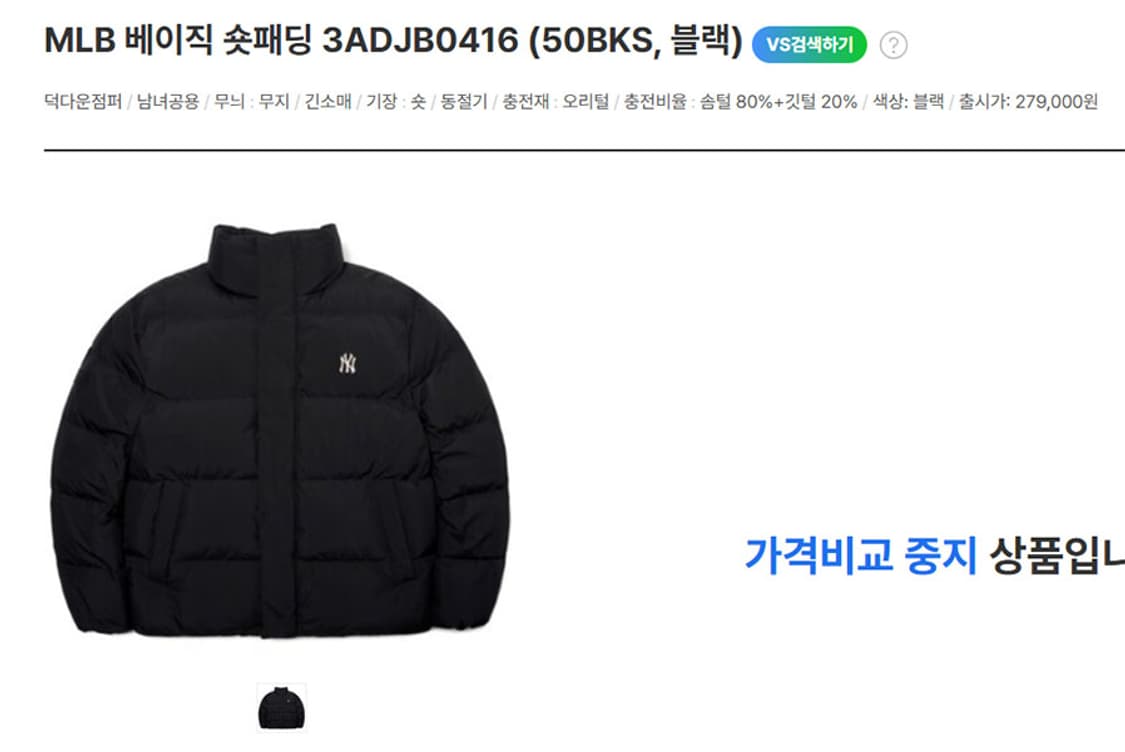Click the 솜털 80%+깃털 20% fill ratio
Viewport: 1125px width, 752px height.
[x=778, y=102]
